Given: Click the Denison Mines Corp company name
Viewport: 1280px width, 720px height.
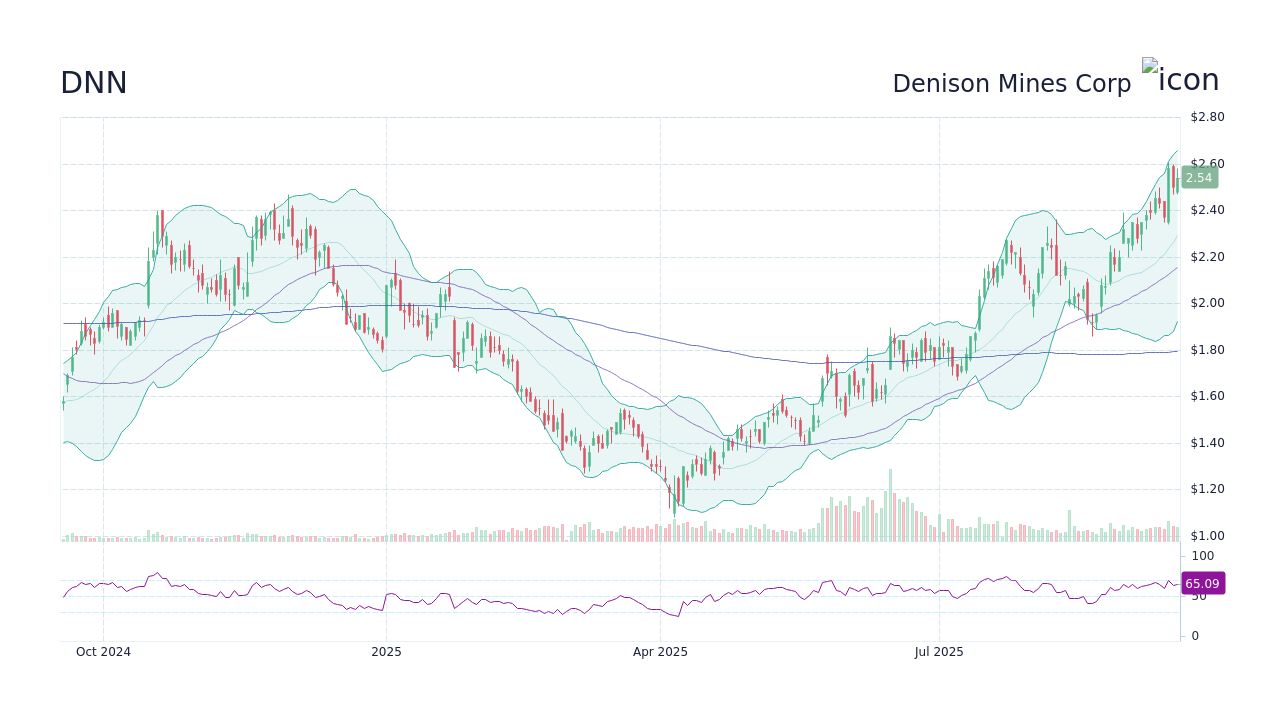Looking at the screenshot, I should point(1012,83).
